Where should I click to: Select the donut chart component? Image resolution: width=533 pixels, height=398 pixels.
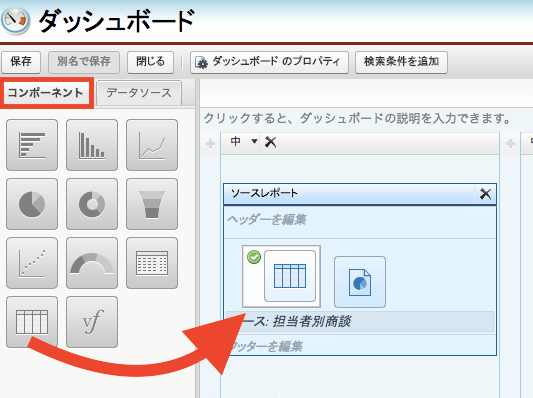coord(92,204)
